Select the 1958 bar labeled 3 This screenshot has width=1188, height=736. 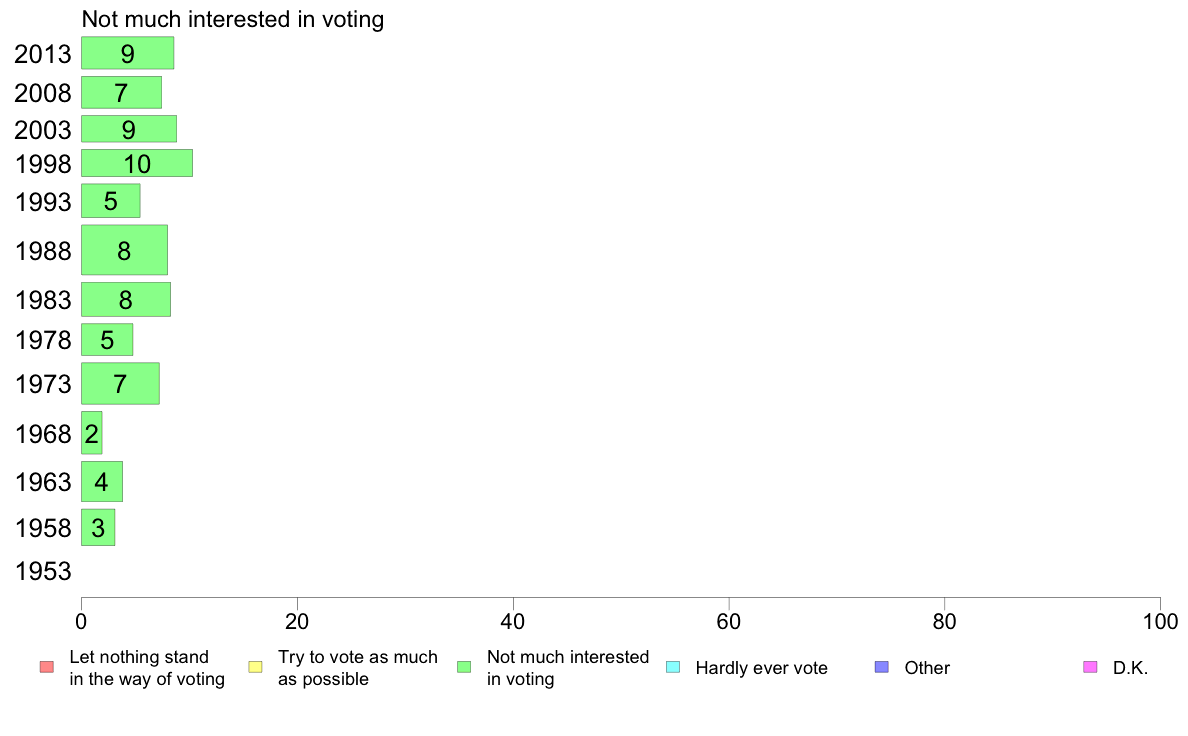coord(98,527)
